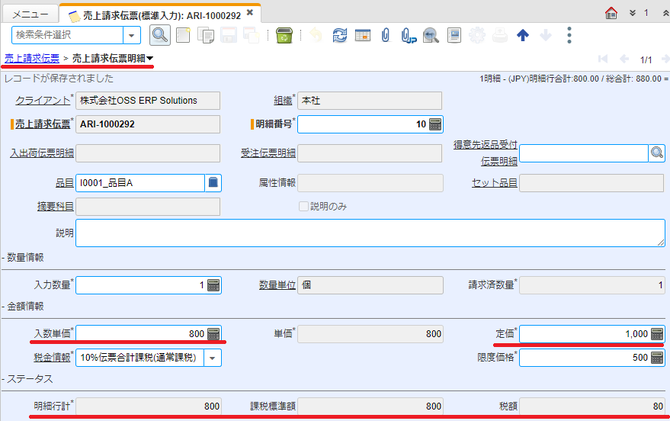Click the 受注伝票明細 label link
Screen dimensions: 670x421
pyautogui.click(x=268, y=153)
